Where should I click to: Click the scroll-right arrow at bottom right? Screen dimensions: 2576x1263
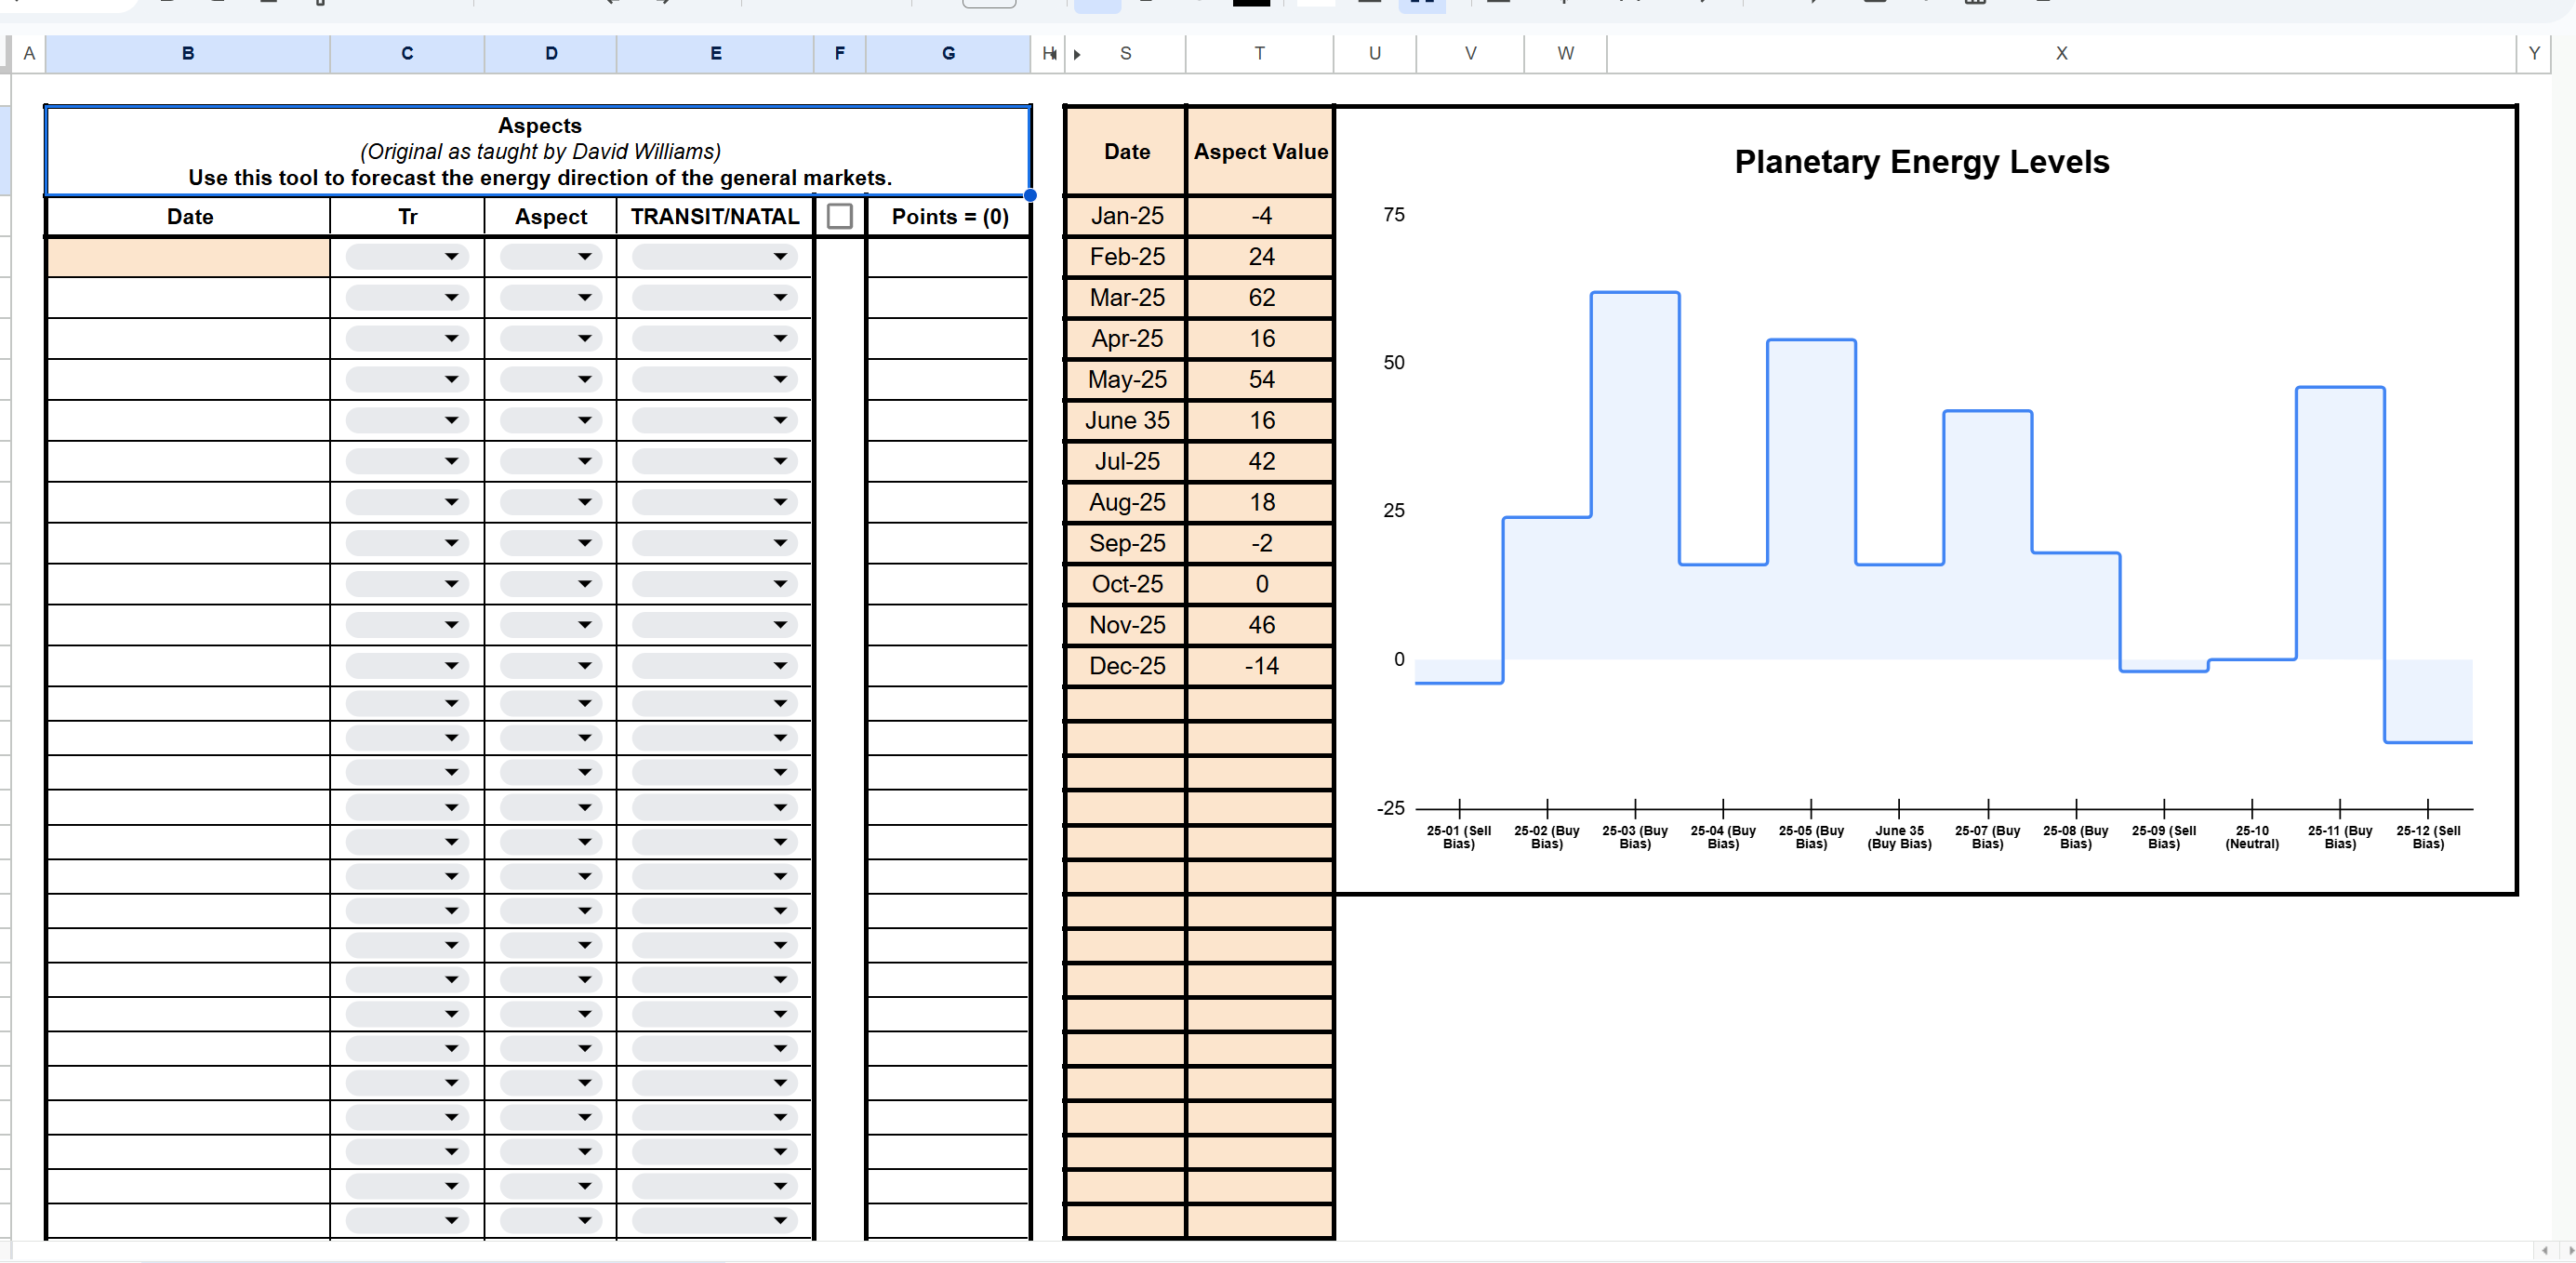click(2570, 1250)
